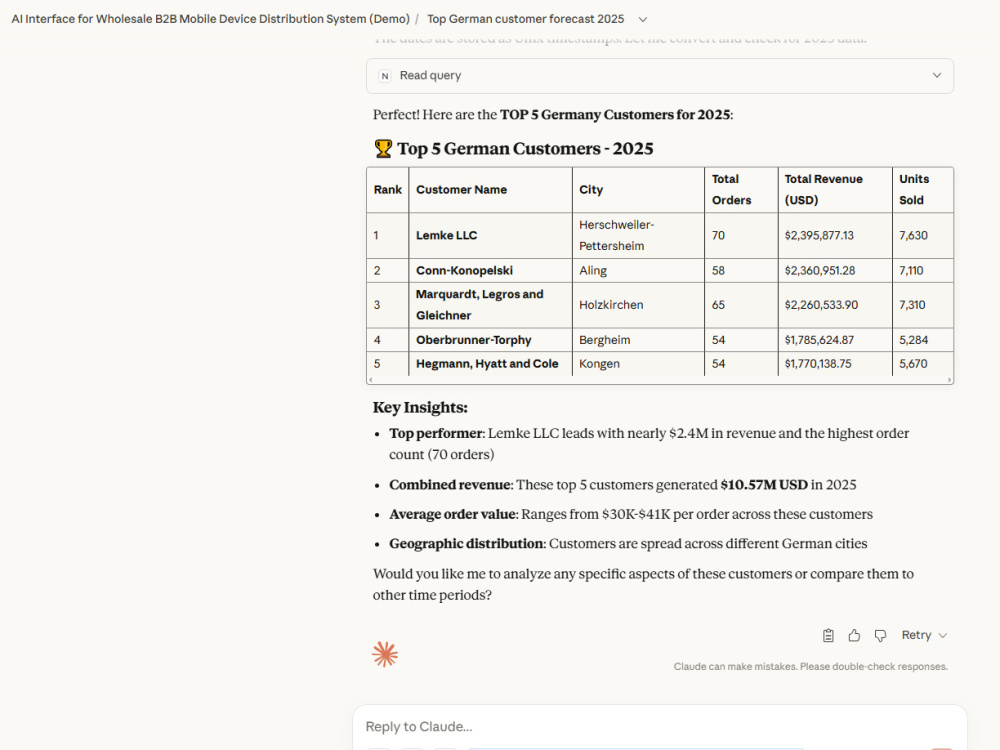Select the 'Oberbrunner-Torphy' customer cell
This screenshot has height=750, width=1000.
coord(490,340)
